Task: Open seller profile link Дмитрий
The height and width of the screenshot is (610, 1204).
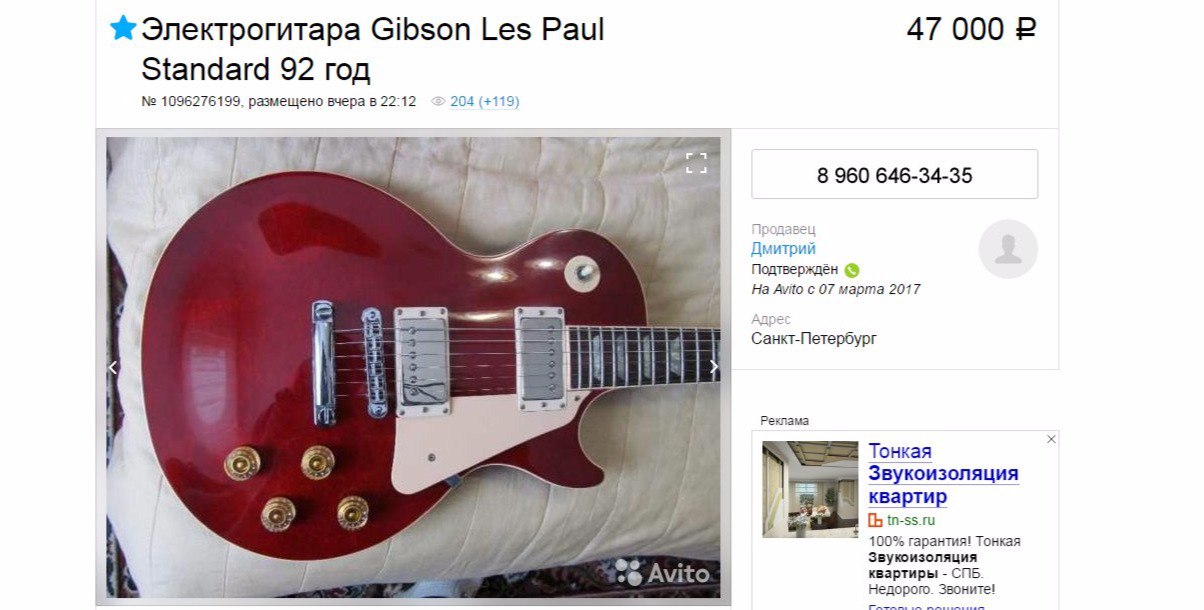Action: [783, 249]
